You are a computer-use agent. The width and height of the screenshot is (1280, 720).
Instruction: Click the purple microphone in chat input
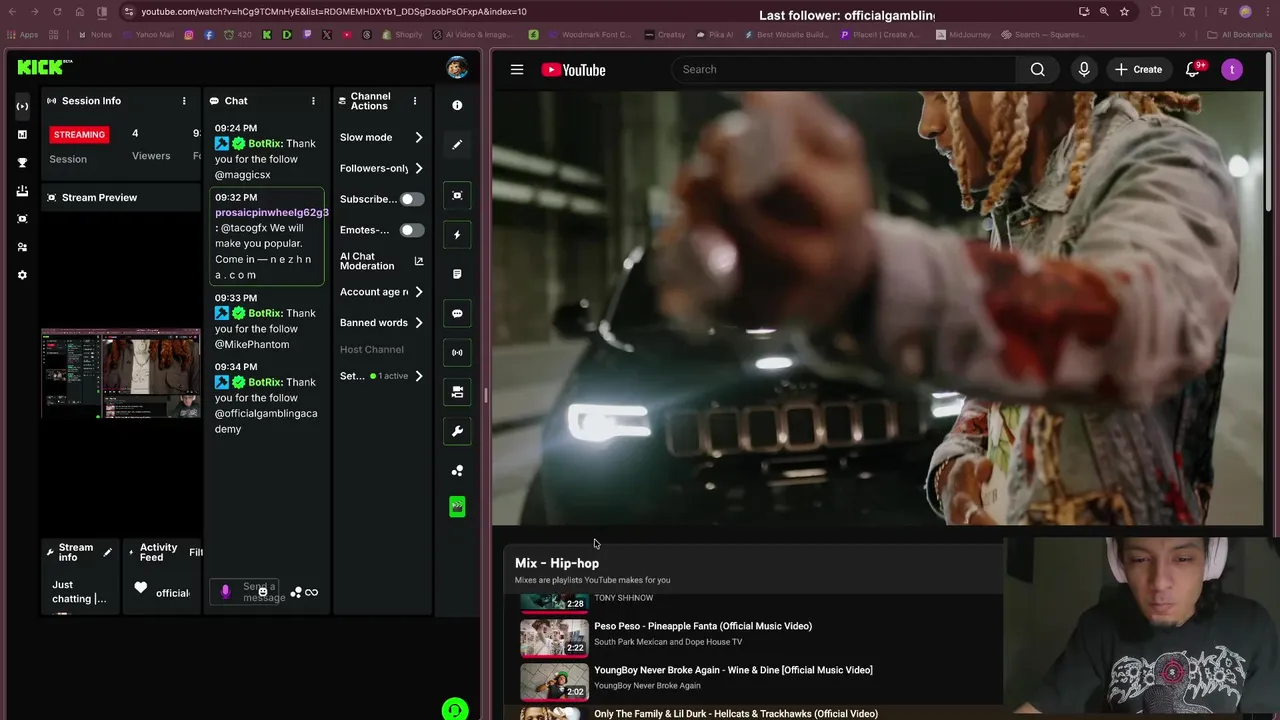(225, 592)
